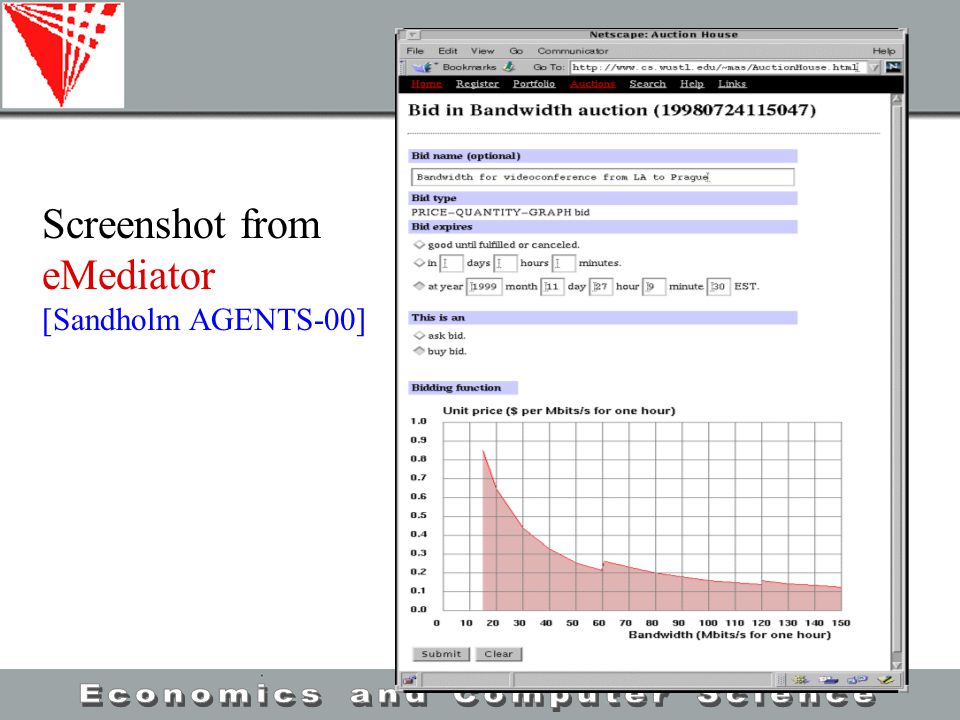The image size is (960, 720).
Task: Select 'good until fulfilled or canceled' option
Action: [419, 244]
